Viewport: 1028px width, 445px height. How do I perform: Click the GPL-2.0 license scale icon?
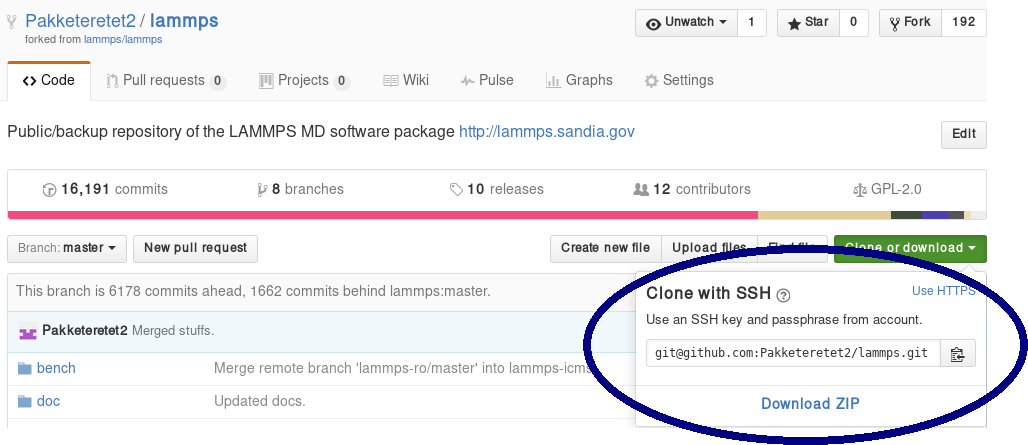[x=859, y=189]
